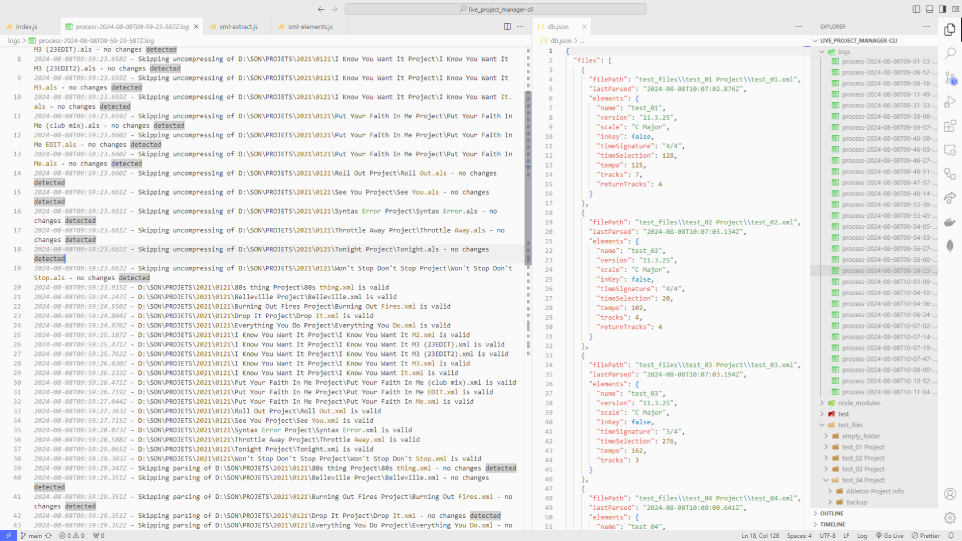The width and height of the screenshot is (962, 541).
Task: Click the remote window indicator in status bar
Action: (x=8, y=535)
